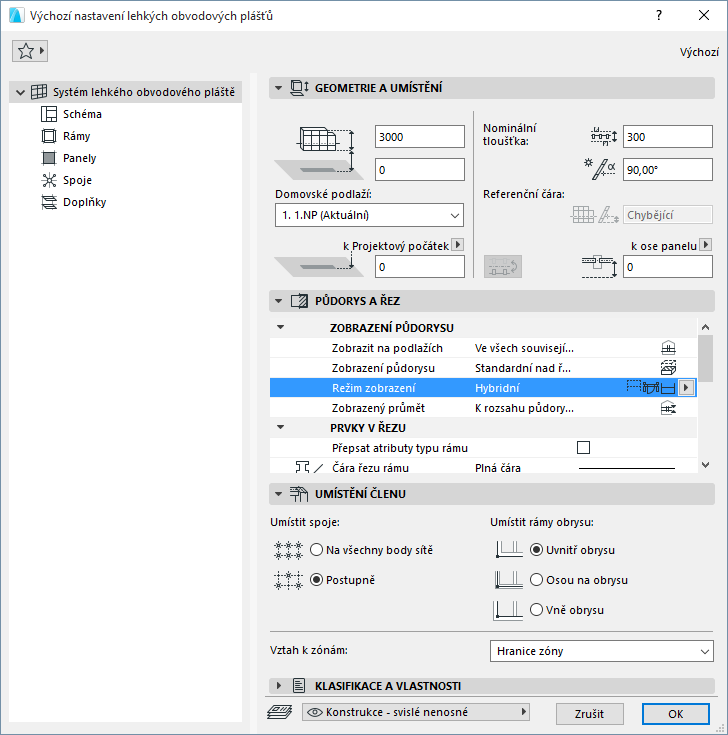Select the Uvnitř obrysu radio button
The image size is (728, 735).
click(536, 549)
